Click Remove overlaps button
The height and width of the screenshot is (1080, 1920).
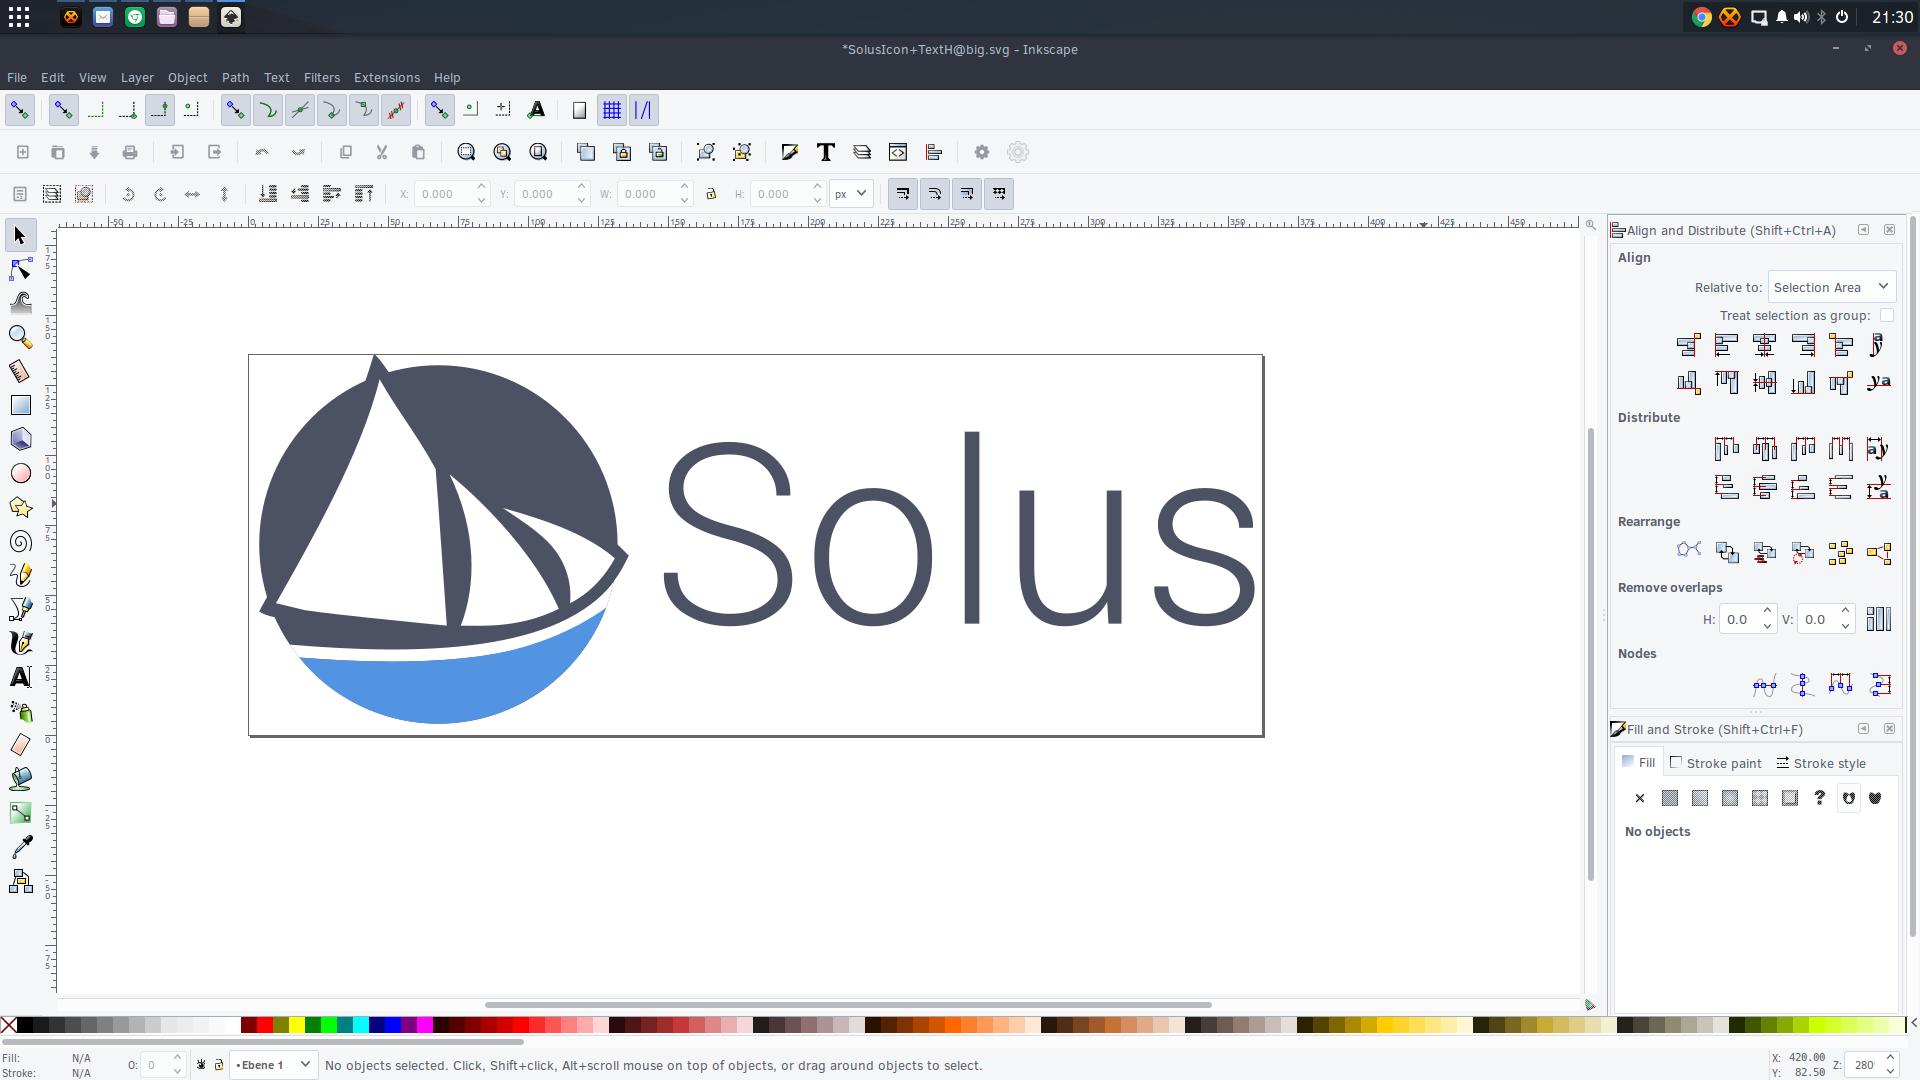pos(1879,619)
